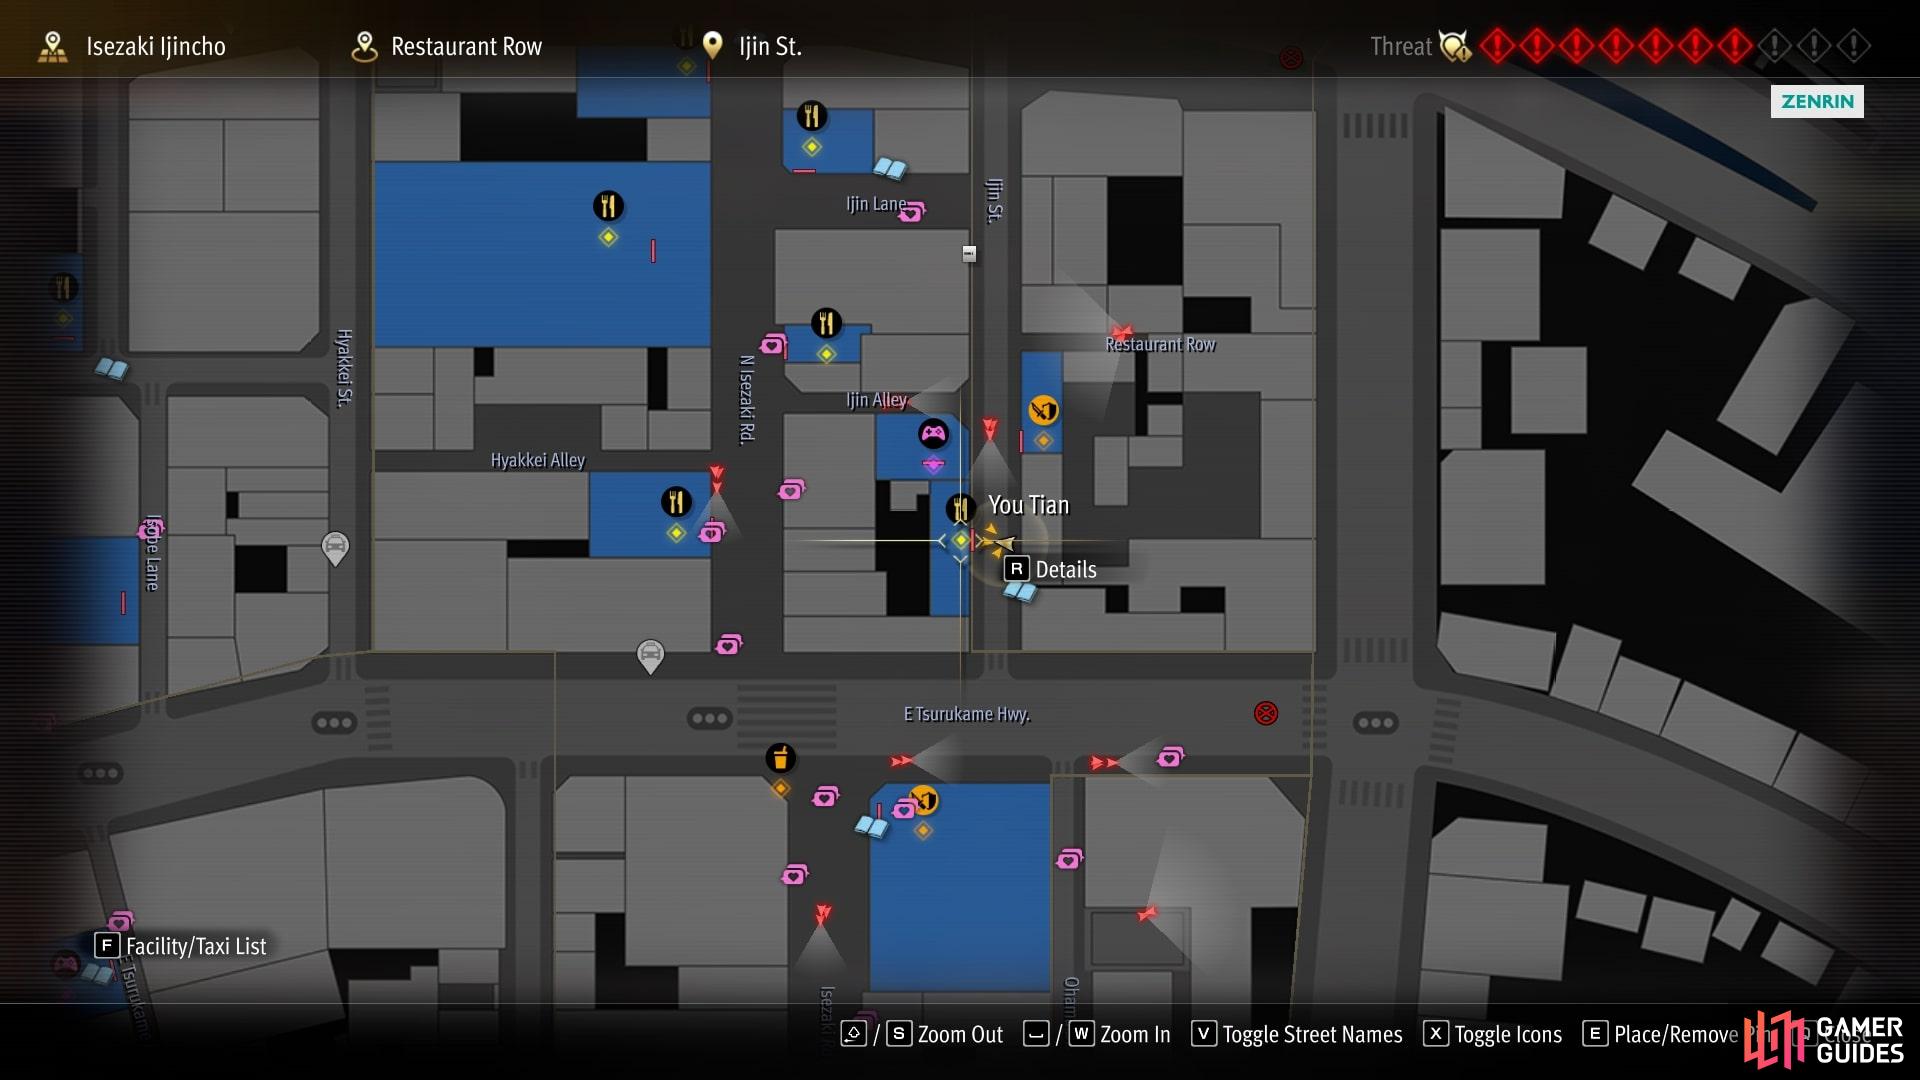Click red arrow marker near Restaurant Row label
The height and width of the screenshot is (1080, 1920).
coord(1121,331)
